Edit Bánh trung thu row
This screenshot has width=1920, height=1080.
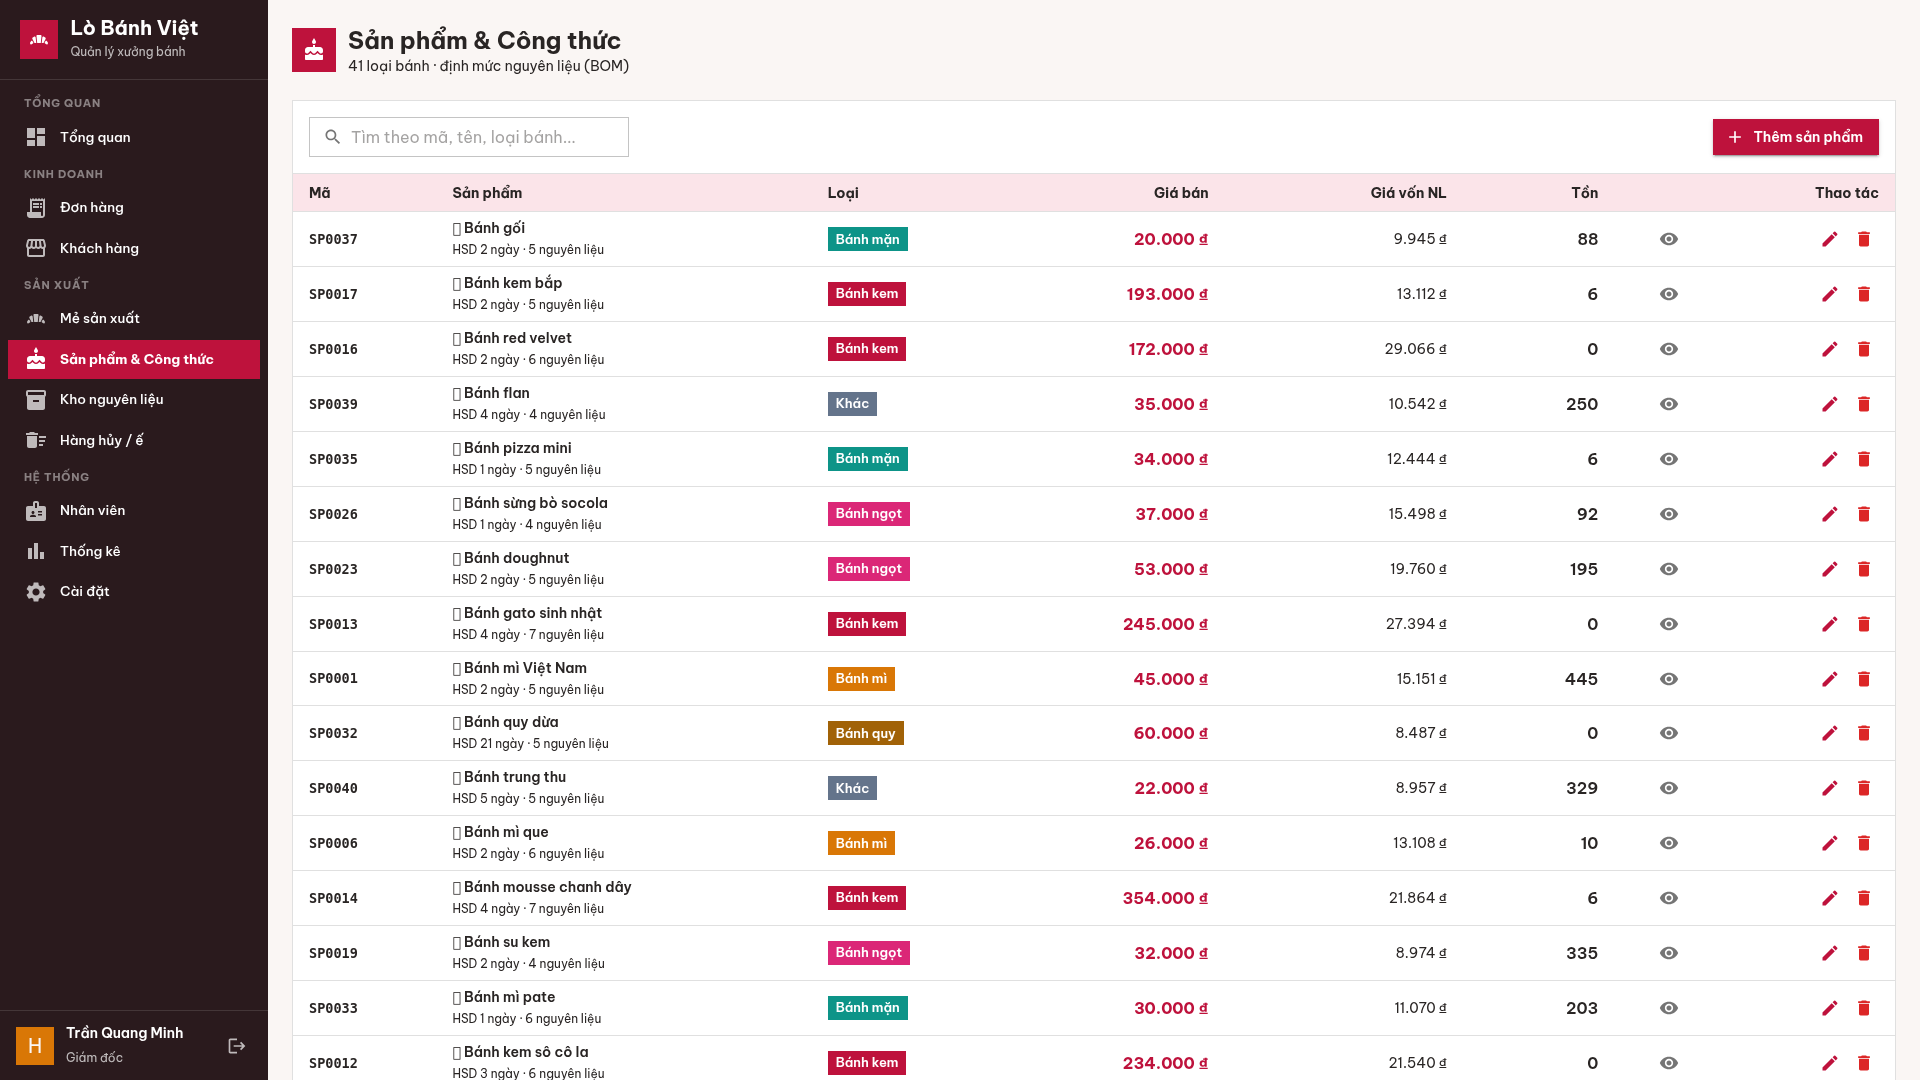tap(1829, 788)
